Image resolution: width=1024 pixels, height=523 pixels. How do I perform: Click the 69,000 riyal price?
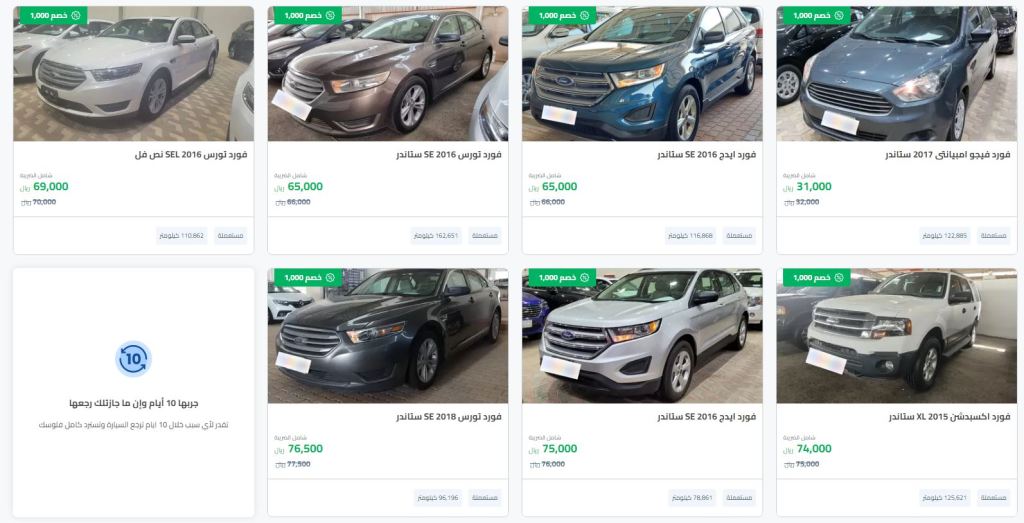tap(51, 187)
